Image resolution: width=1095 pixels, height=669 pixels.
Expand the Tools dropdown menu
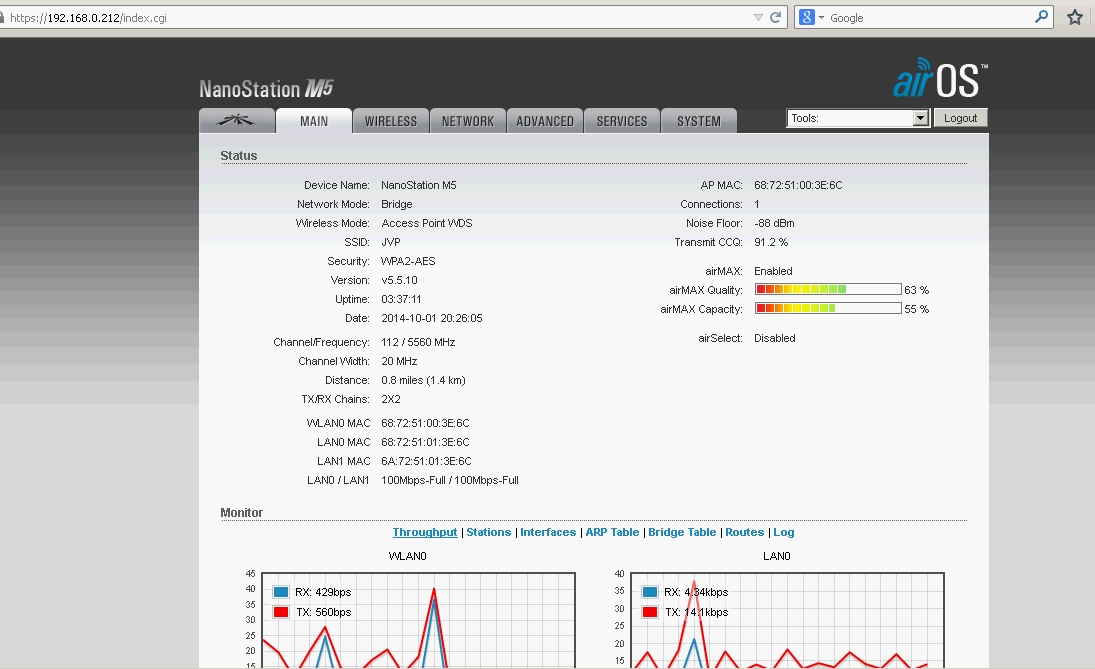point(858,118)
